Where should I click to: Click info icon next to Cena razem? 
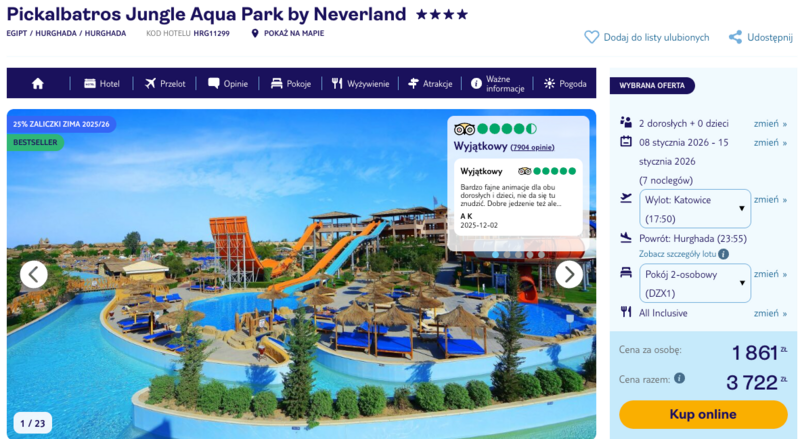679,378
